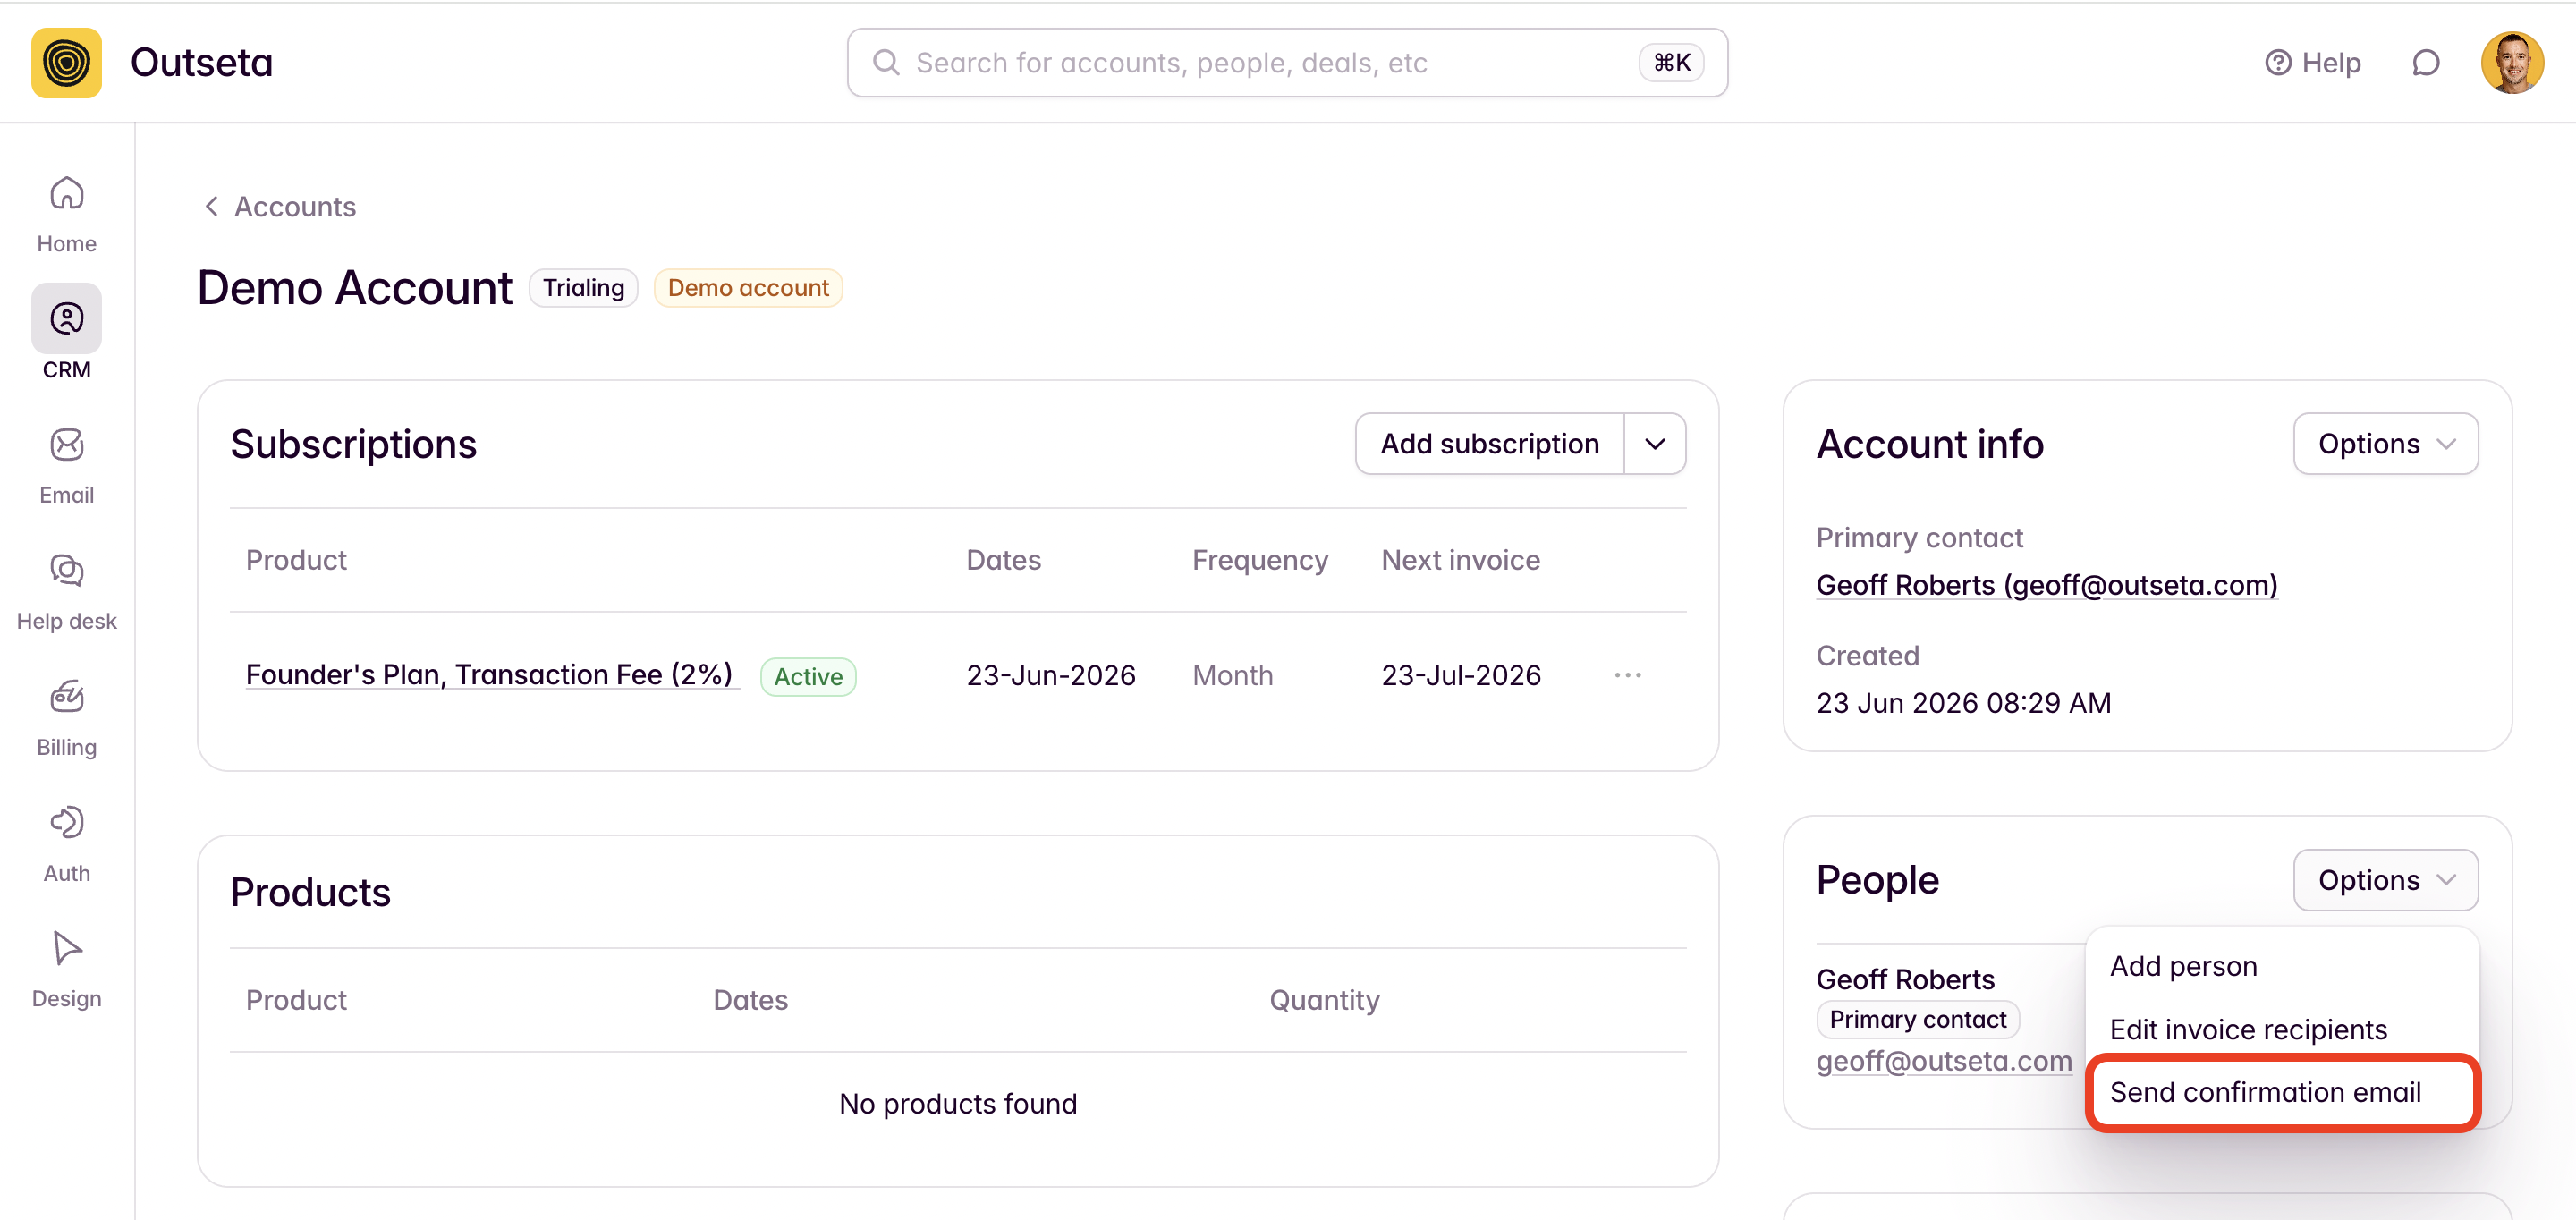Focus the global search field

pyautogui.click(x=1287, y=62)
